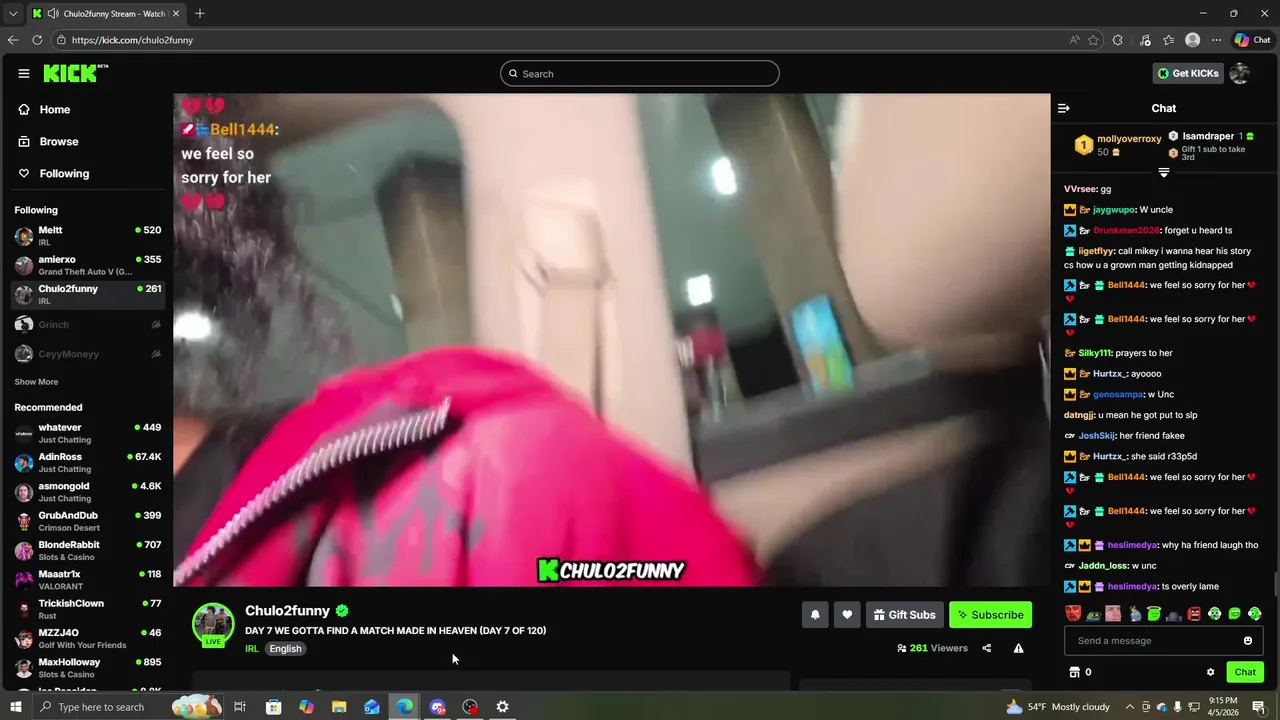Open the emoji picker in chat
The height and width of the screenshot is (720, 1280).
point(1248,641)
